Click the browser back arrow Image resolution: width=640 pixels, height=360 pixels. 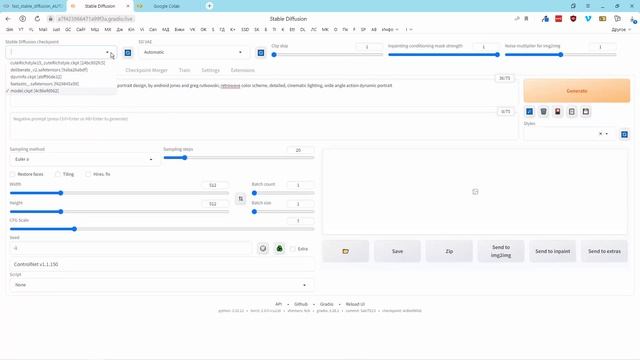[x=8, y=19]
